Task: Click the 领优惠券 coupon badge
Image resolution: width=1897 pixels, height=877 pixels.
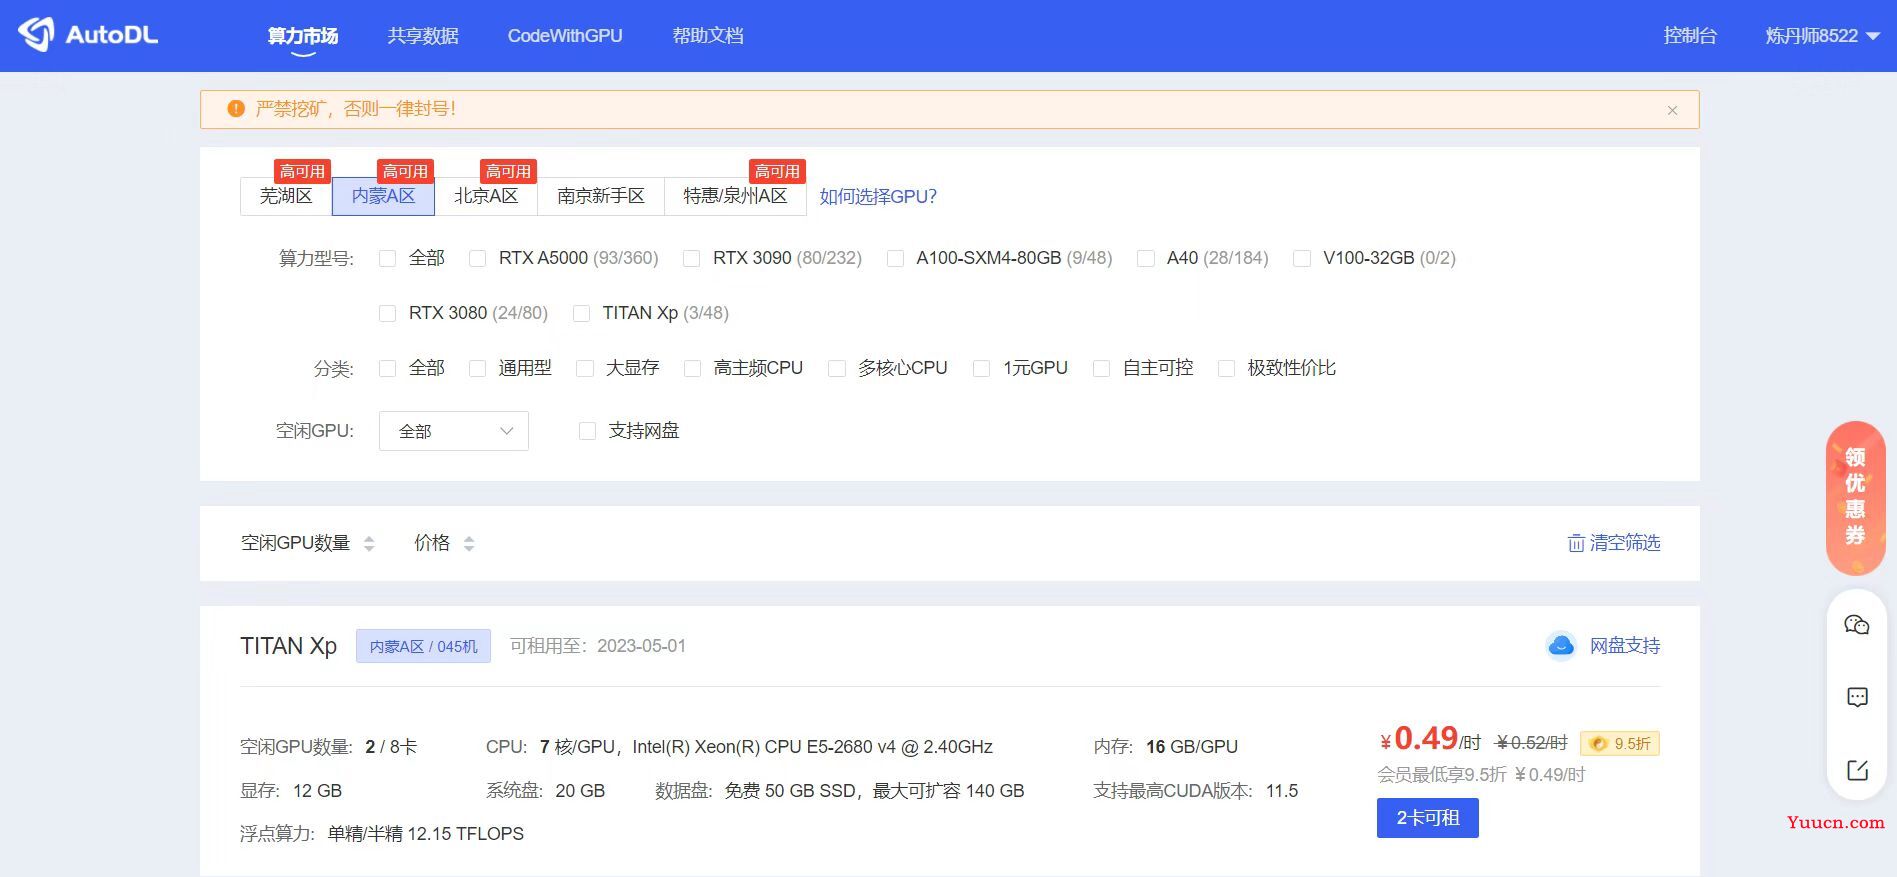Action: point(1856,497)
